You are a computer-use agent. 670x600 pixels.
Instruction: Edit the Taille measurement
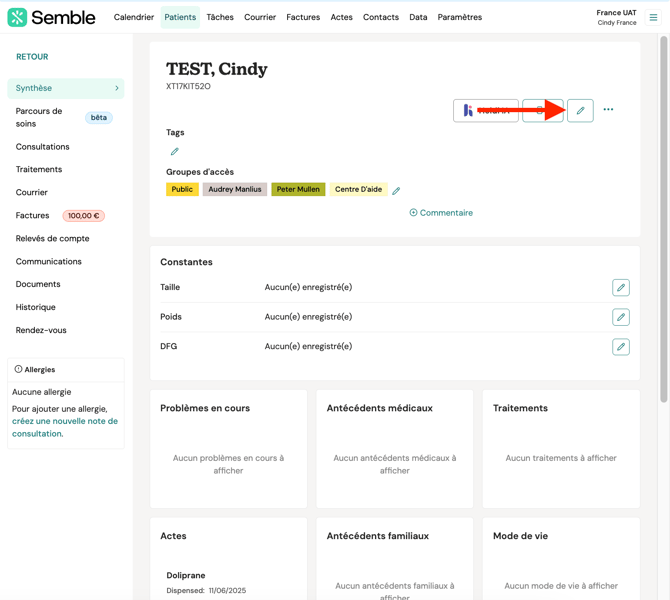coord(621,288)
